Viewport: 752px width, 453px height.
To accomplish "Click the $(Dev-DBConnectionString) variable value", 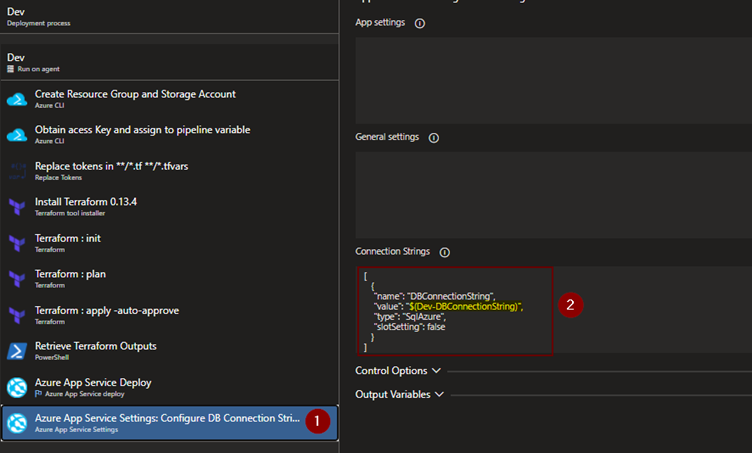I will (x=465, y=306).
